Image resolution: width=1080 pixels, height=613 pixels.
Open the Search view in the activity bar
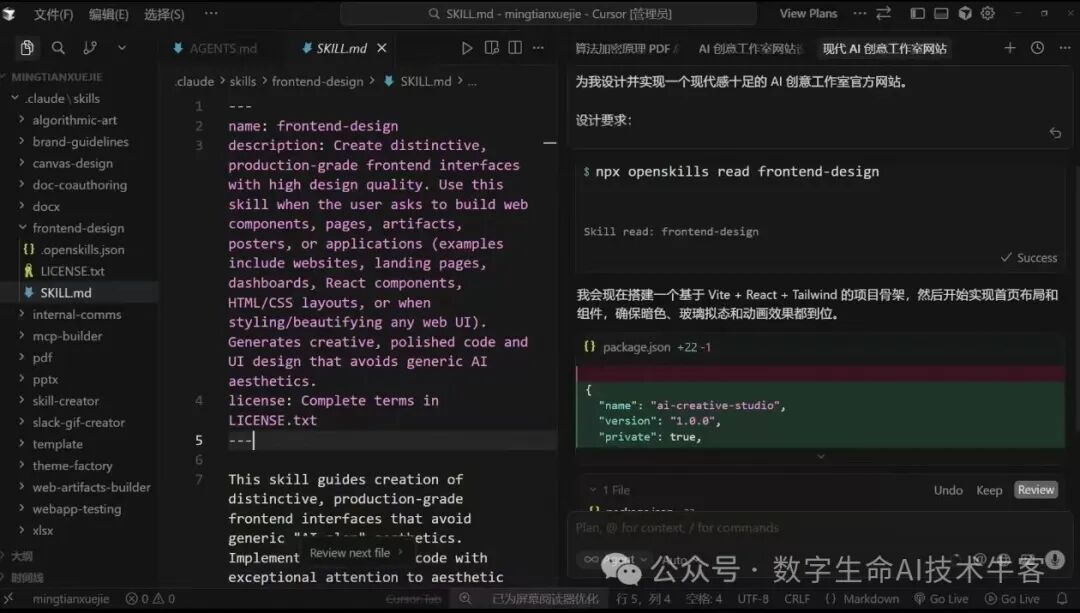[57, 47]
